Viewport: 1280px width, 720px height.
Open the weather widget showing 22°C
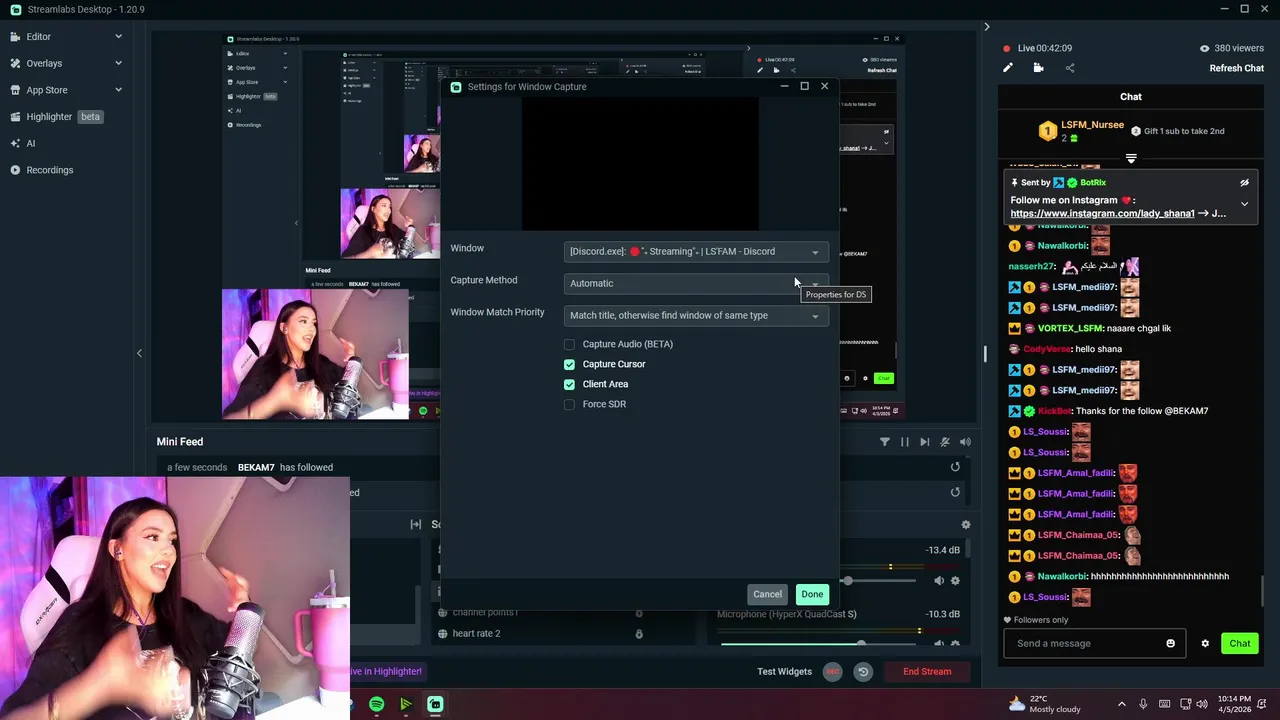coord(1044,704)
